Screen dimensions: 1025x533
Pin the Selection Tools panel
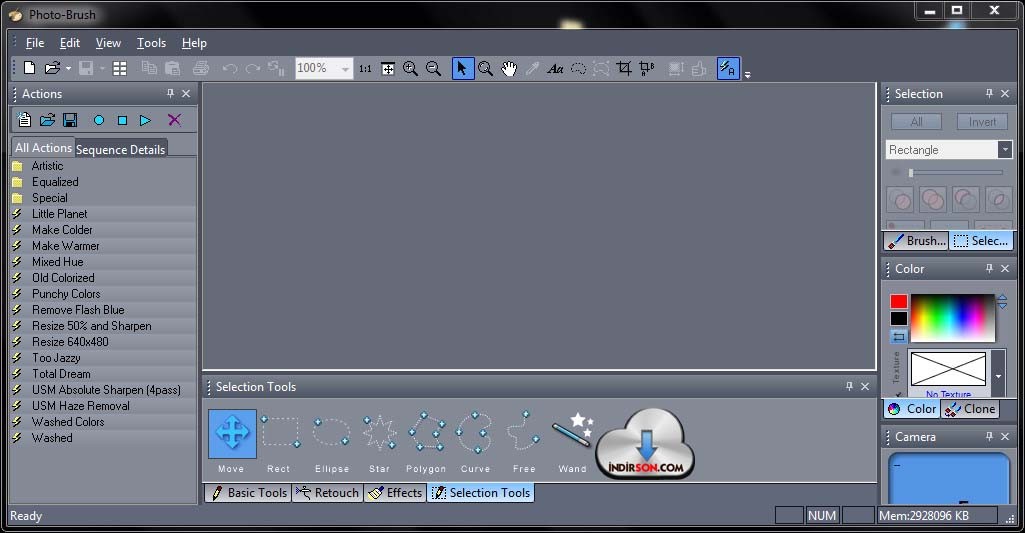(849, 387)
